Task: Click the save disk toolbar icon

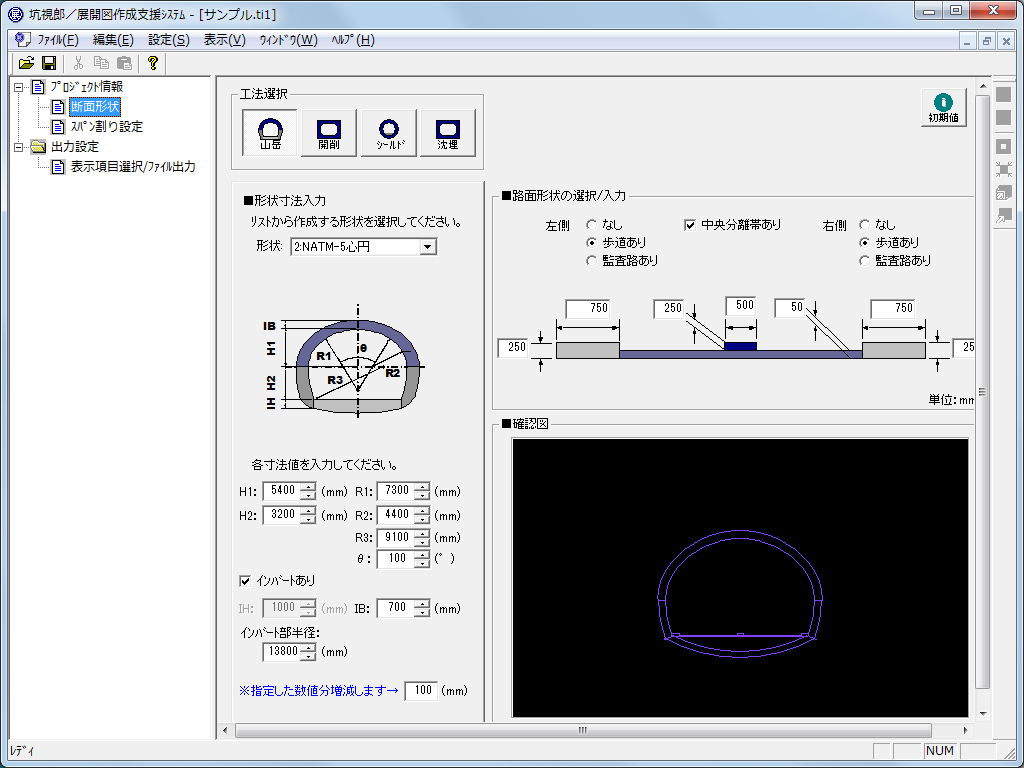Action: coord(48,63)
